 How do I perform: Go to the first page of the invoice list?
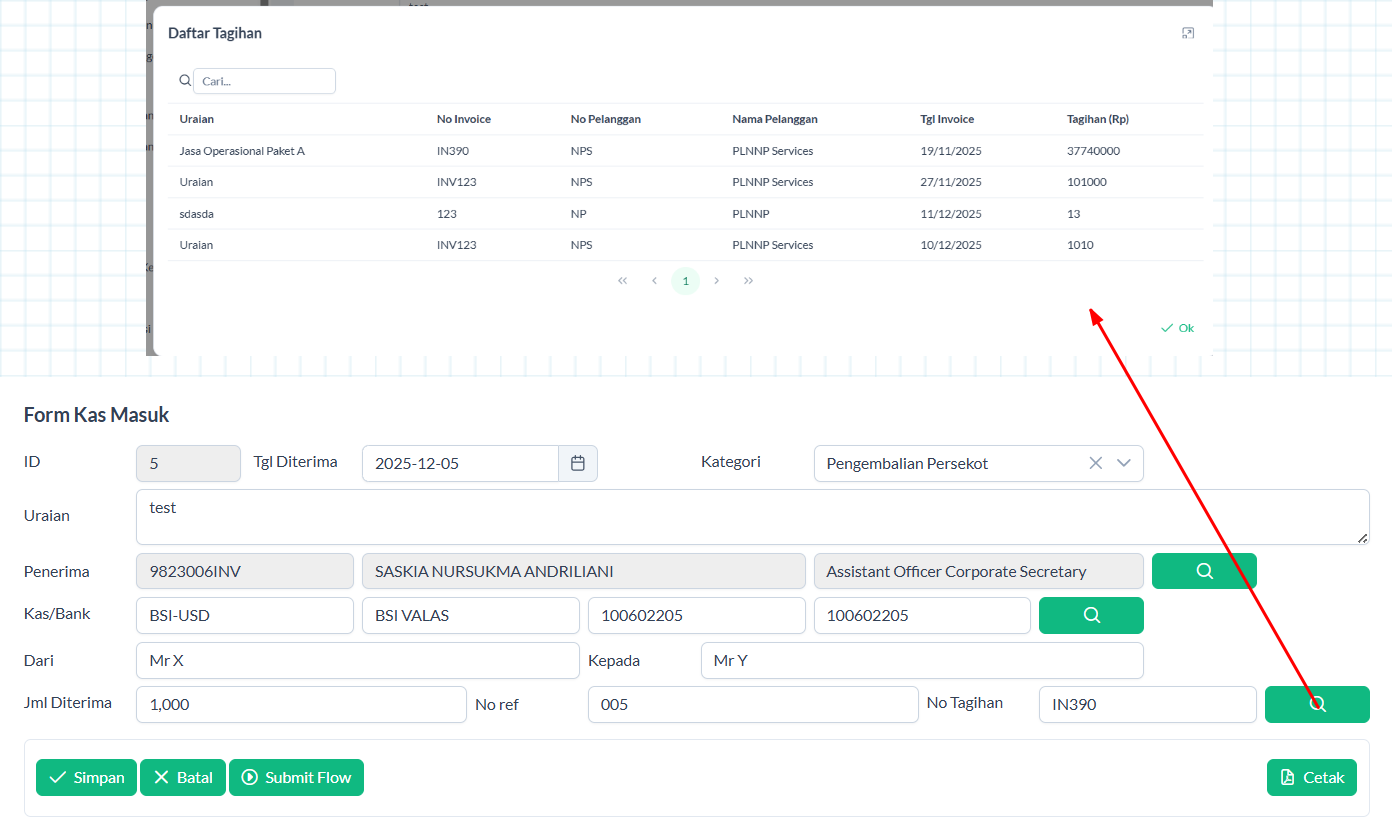click(x=622, y=281)
